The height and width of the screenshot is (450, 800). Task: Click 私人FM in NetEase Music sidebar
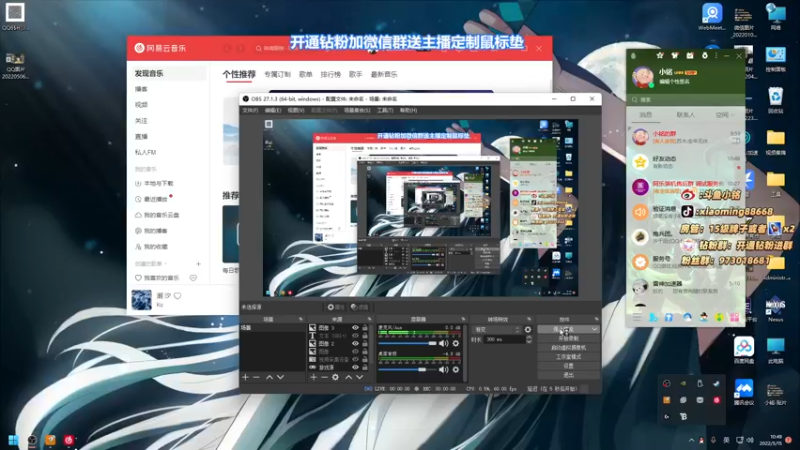click(146, 153)
